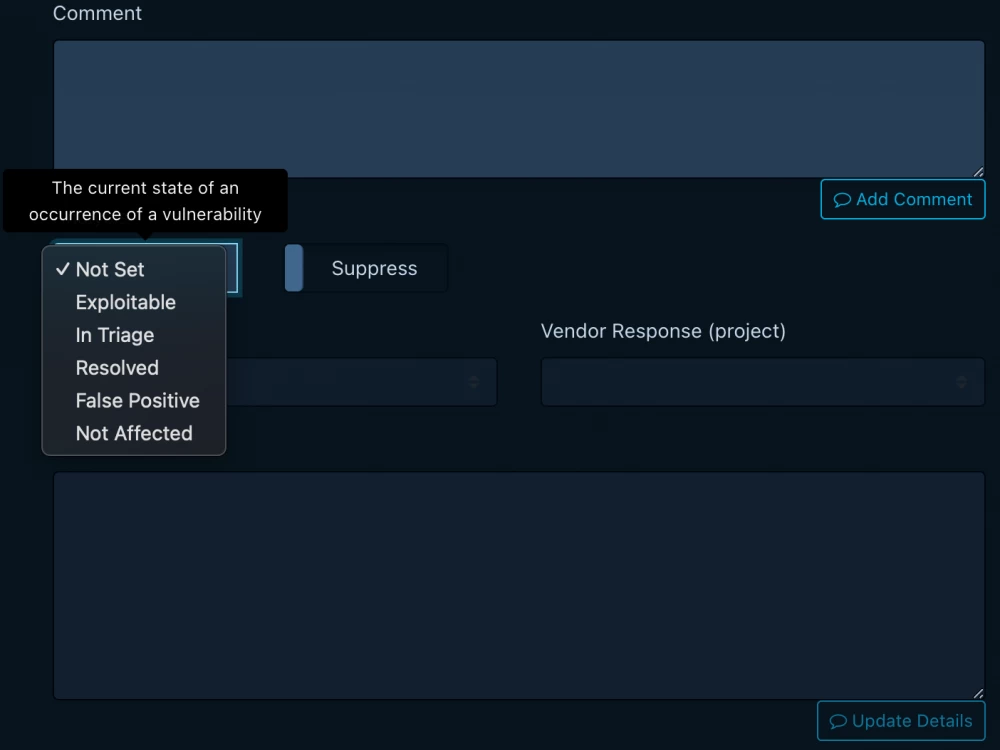Select the checked Not Set option
The width and height of the screenshot is (1000, 750).
[x=110, y=270]
